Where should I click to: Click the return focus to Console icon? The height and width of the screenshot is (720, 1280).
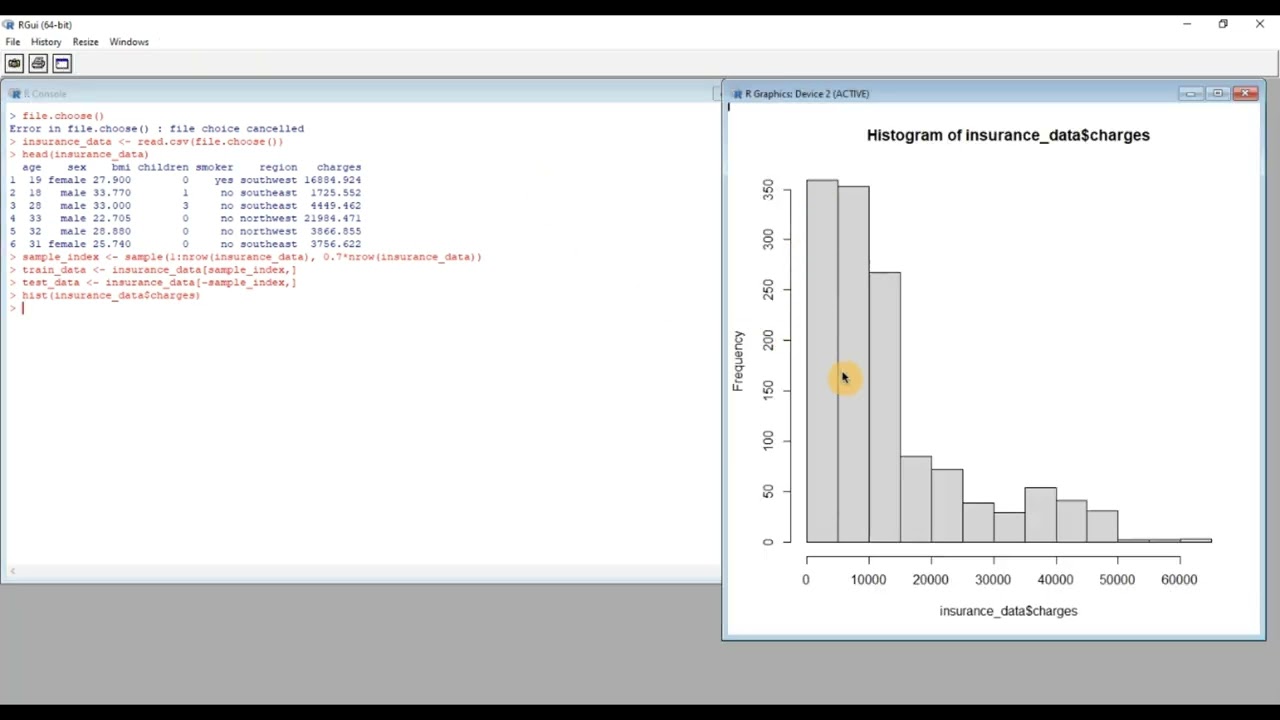tap(62, 63)
